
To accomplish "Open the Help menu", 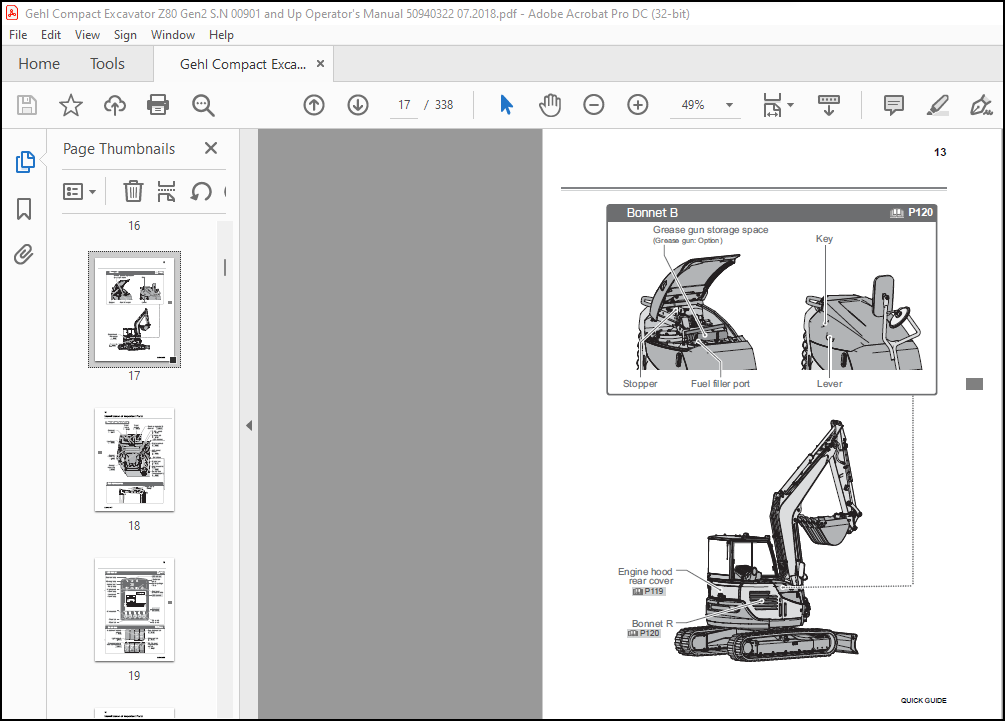I will point(221,35).
